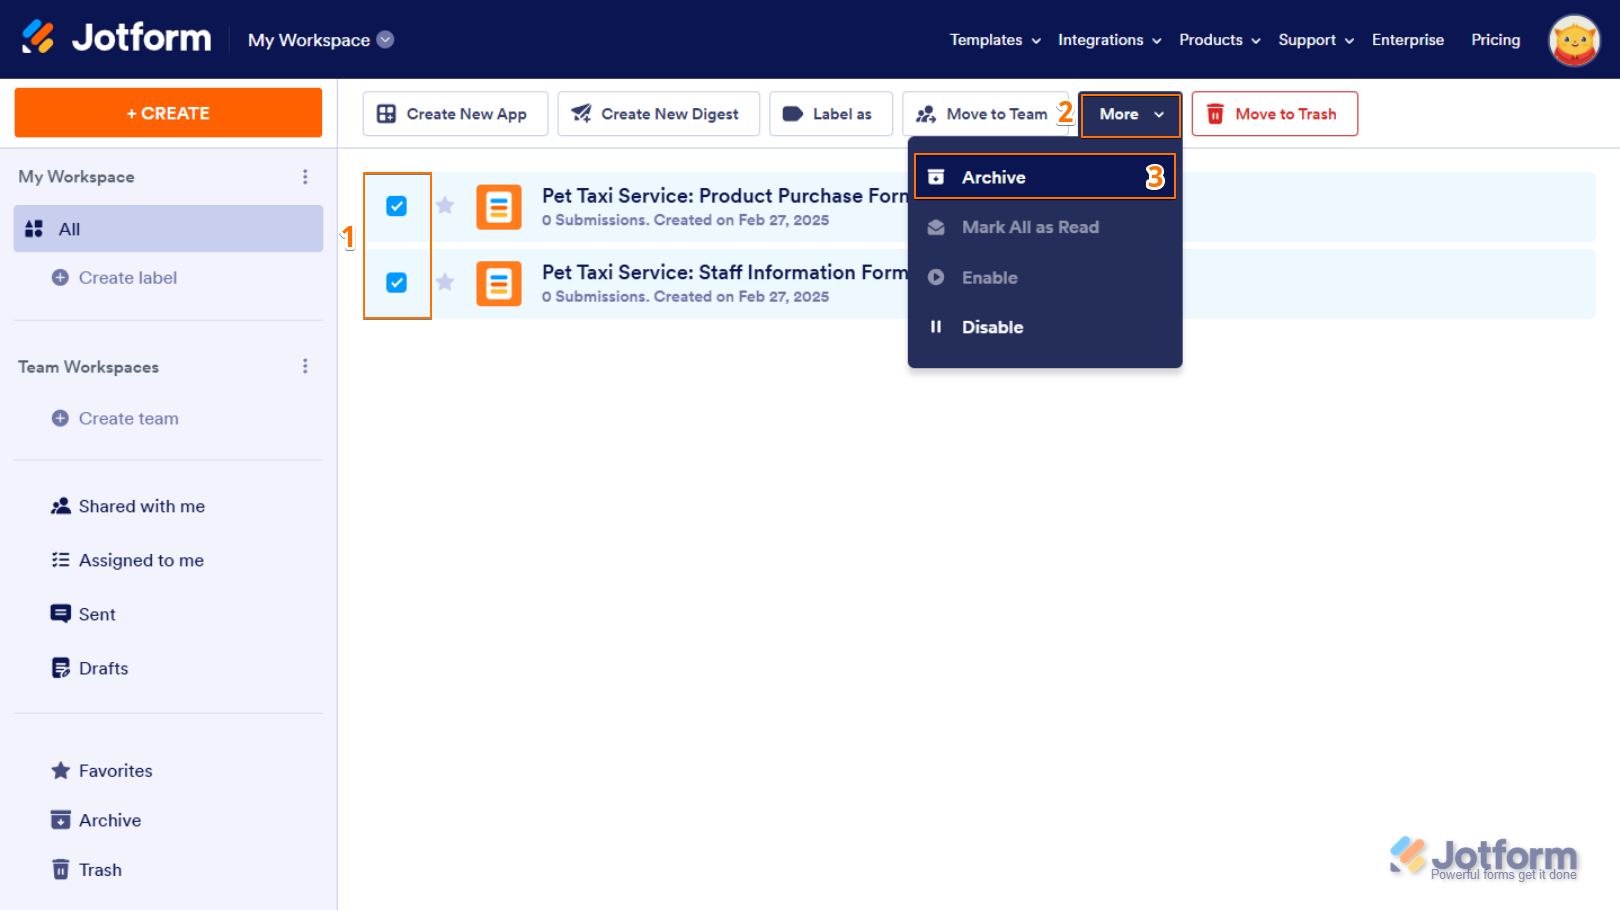Click the Move to Team people icon
The height and width of the screenshot is (910, 1620).
tap(926, 114)
